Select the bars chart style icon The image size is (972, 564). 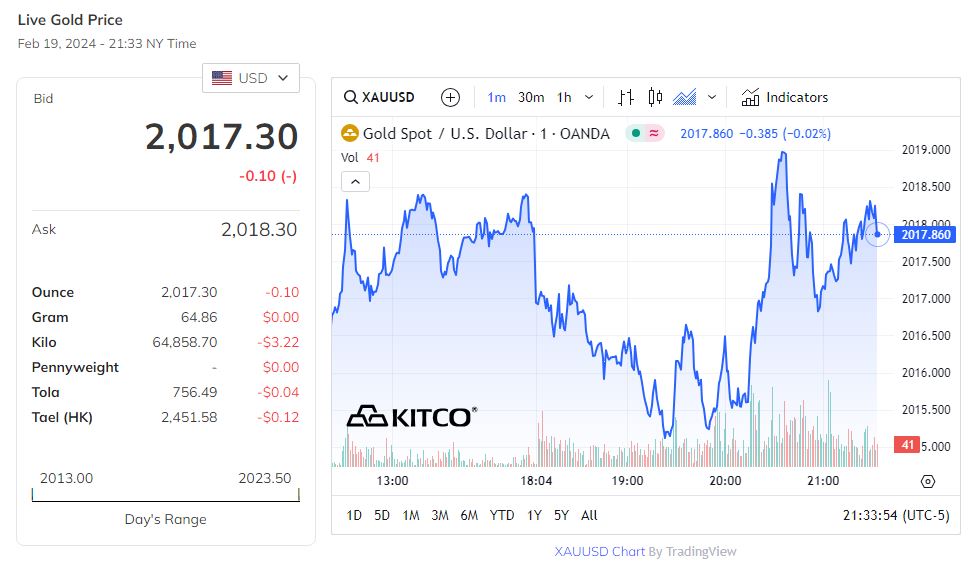coord(626,97)
